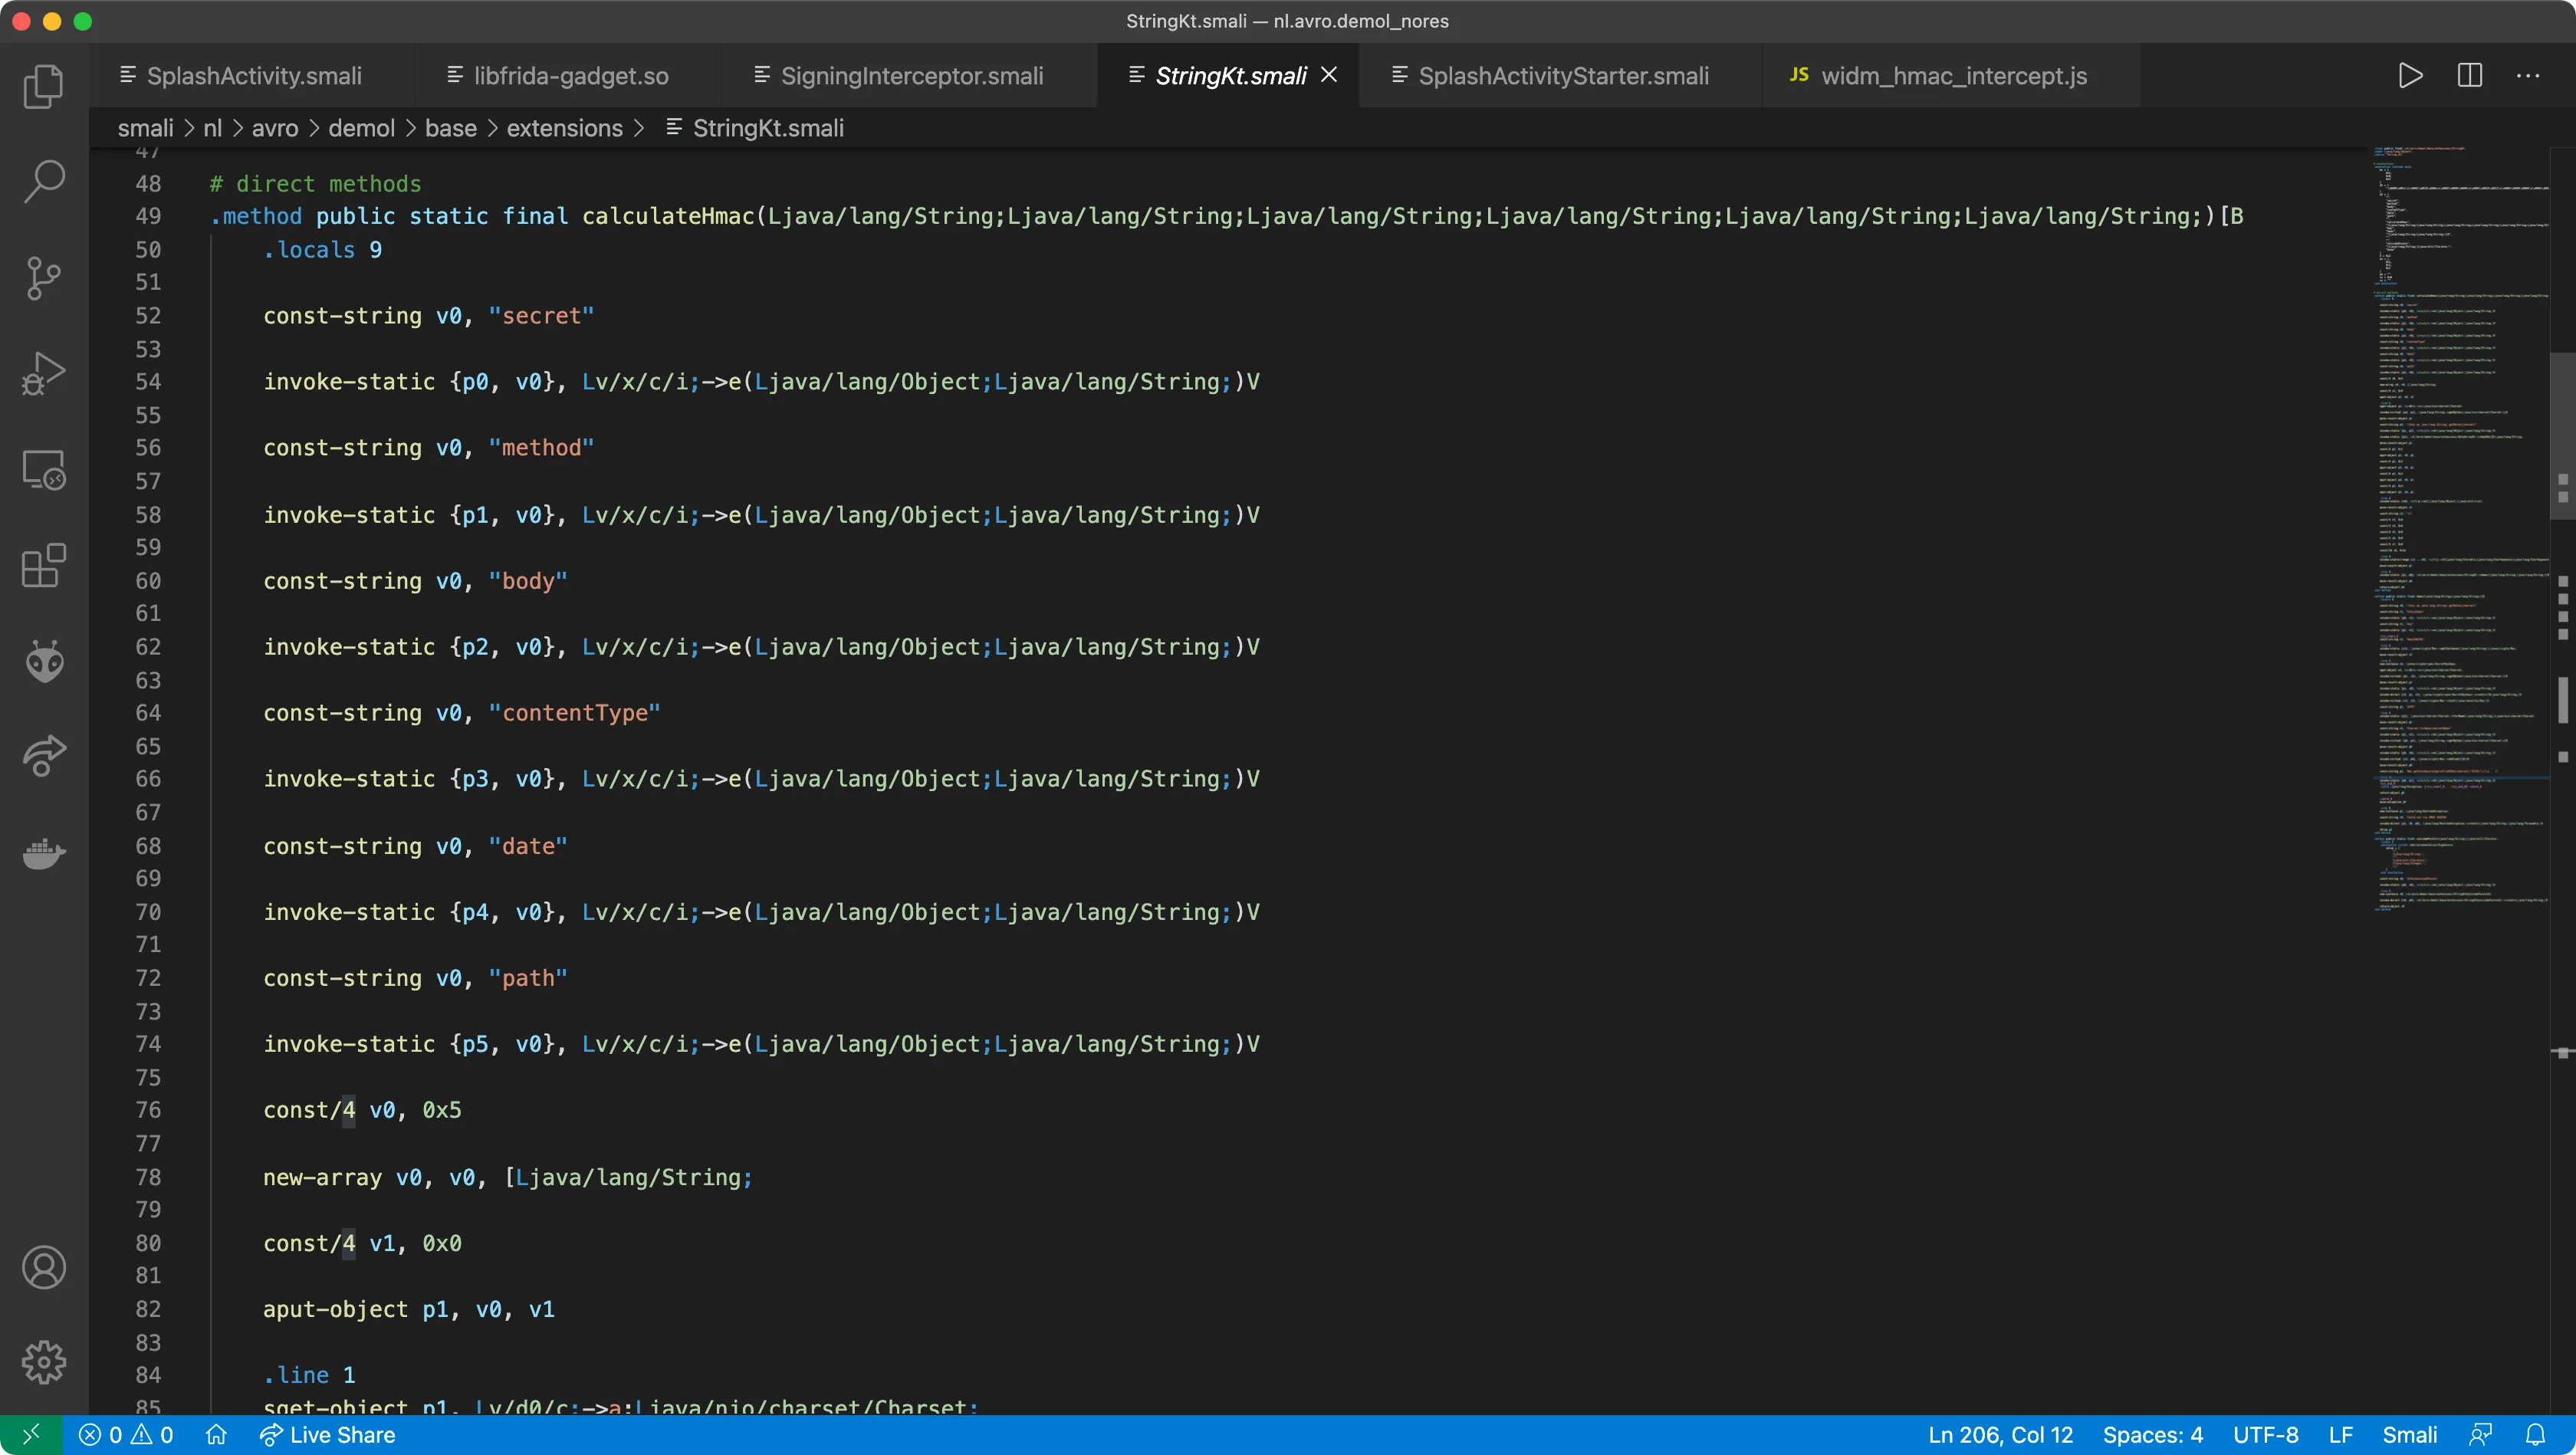Expand the avro breadcrumb segment
2576x1455 pixels.
(275, 128)
